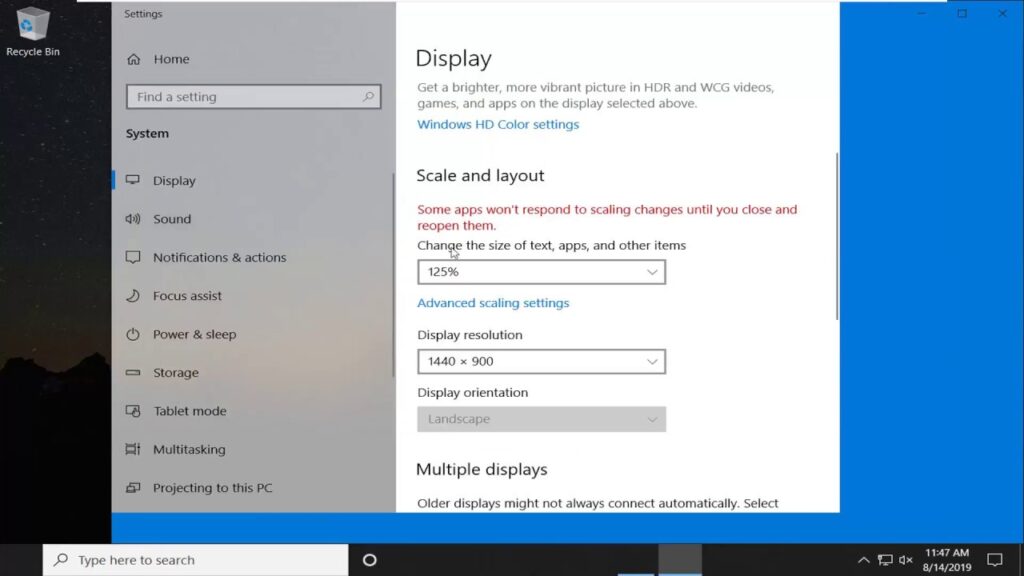This screenshot has height=576, width=1024.
Task: Click the Storage drive icon
Action: coord(133,372)
